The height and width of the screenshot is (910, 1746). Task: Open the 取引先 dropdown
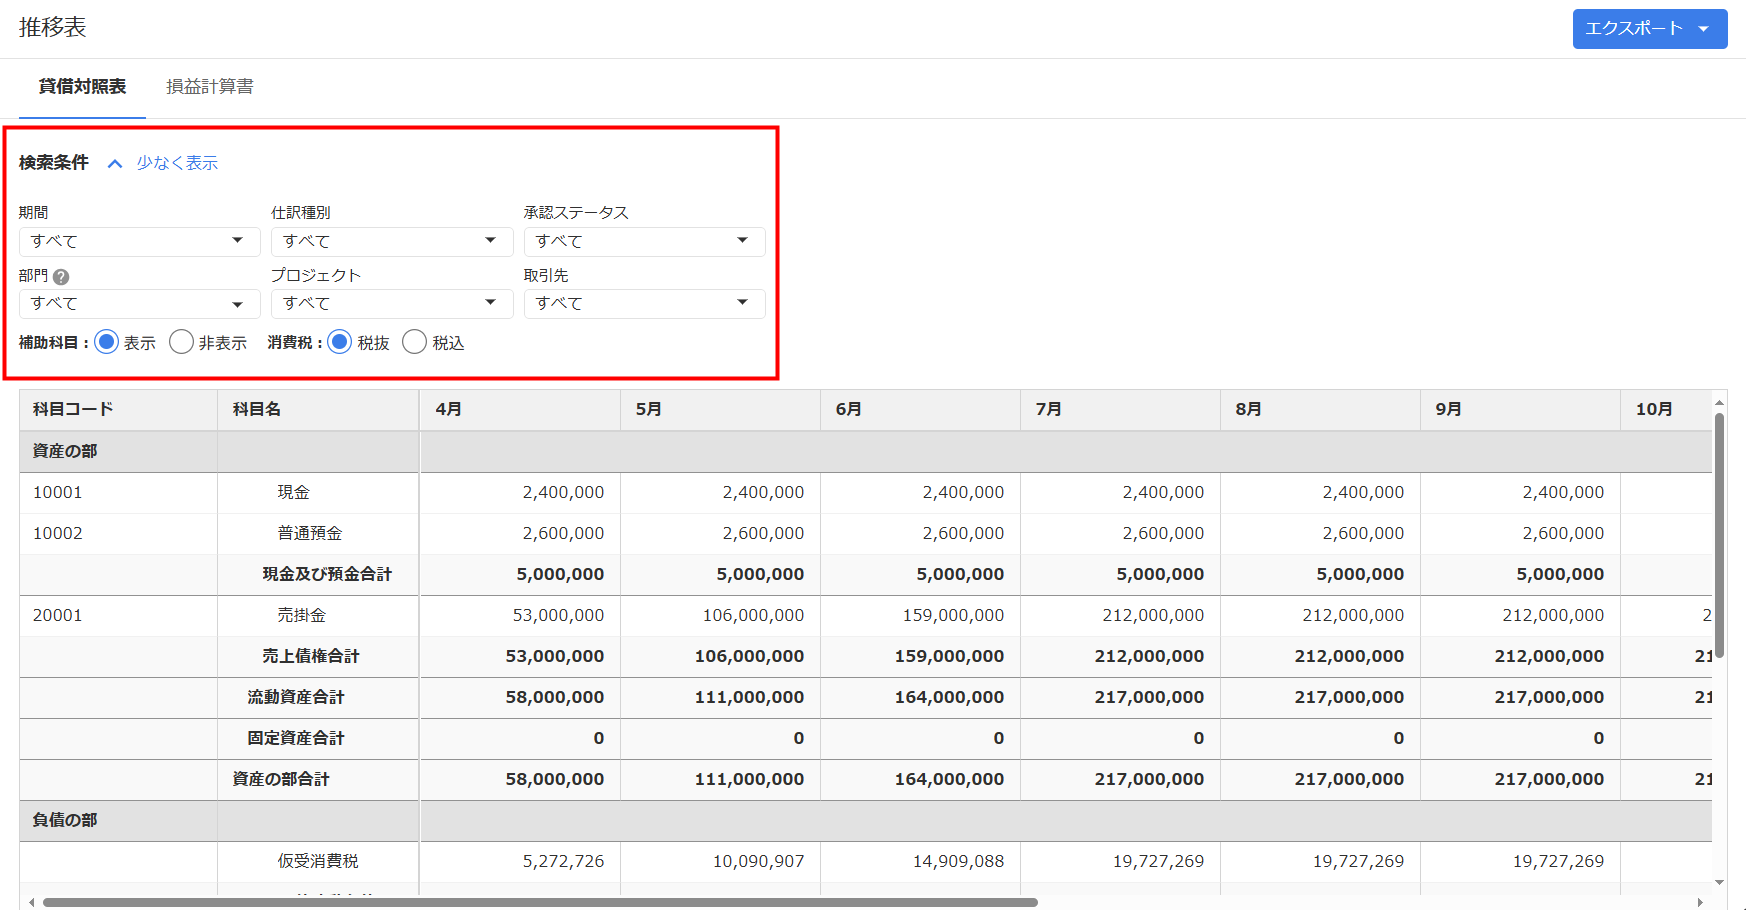(x=645, y=303)
